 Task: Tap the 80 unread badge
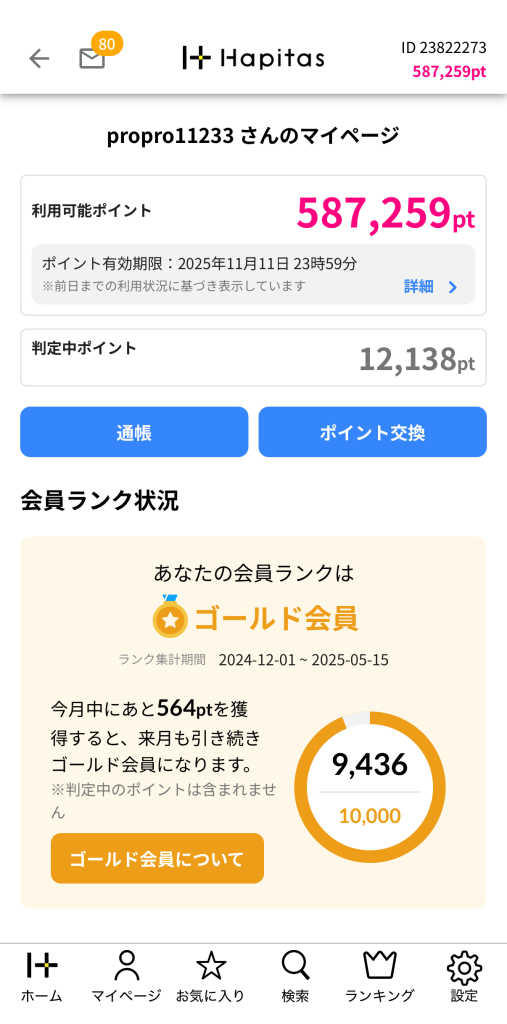(x=106, y=44)
